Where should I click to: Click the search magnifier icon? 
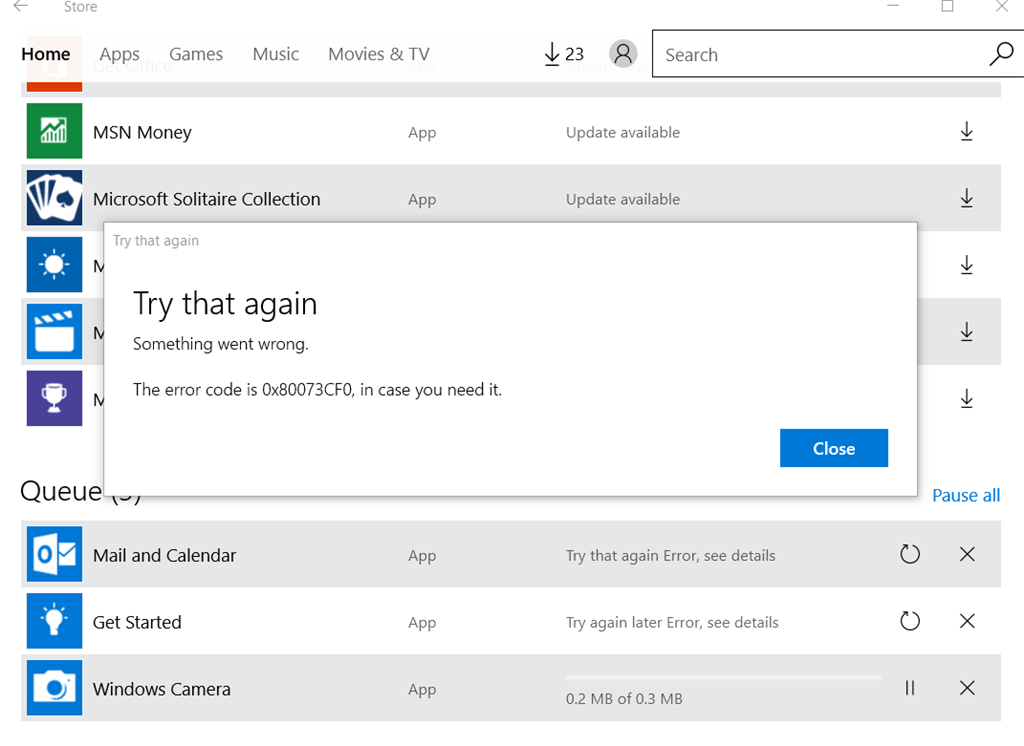1001,54
